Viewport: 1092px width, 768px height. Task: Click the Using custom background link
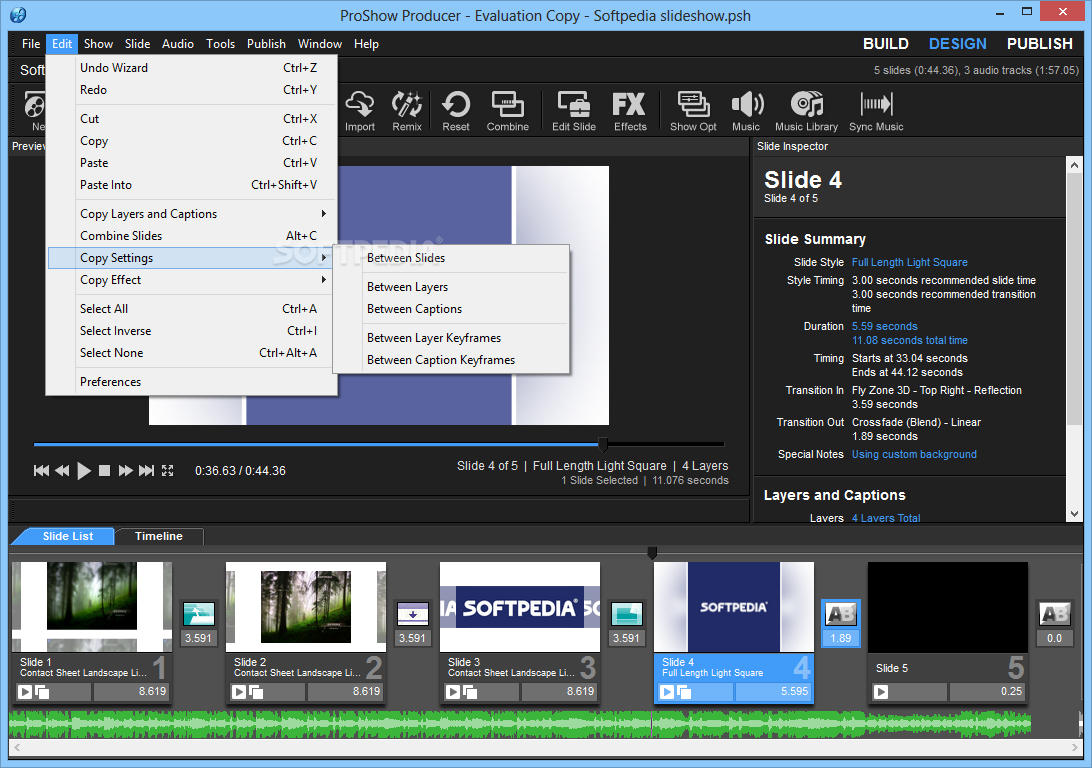(x=914, y=455)
